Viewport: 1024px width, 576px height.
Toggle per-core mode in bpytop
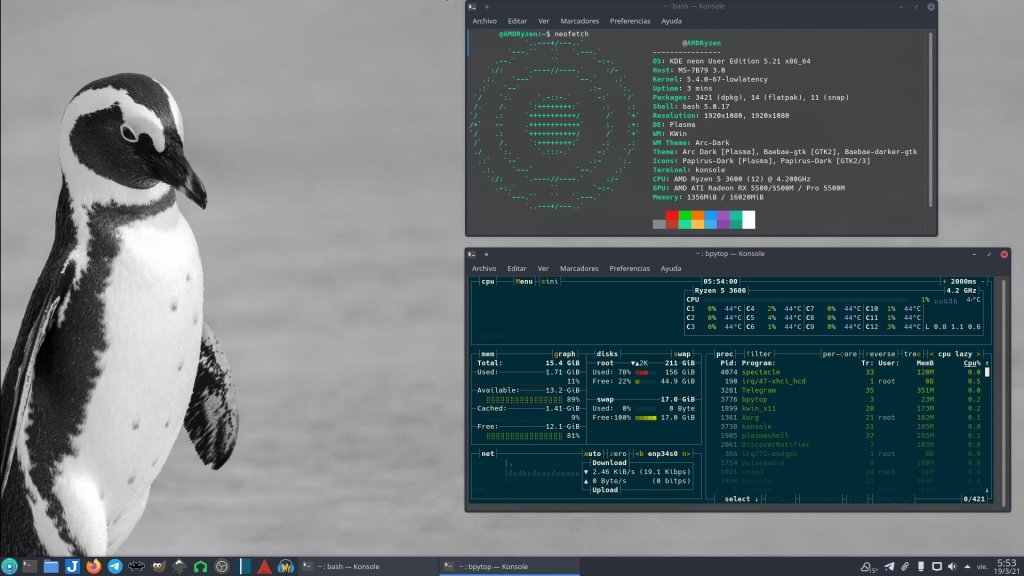coord(839,353)
